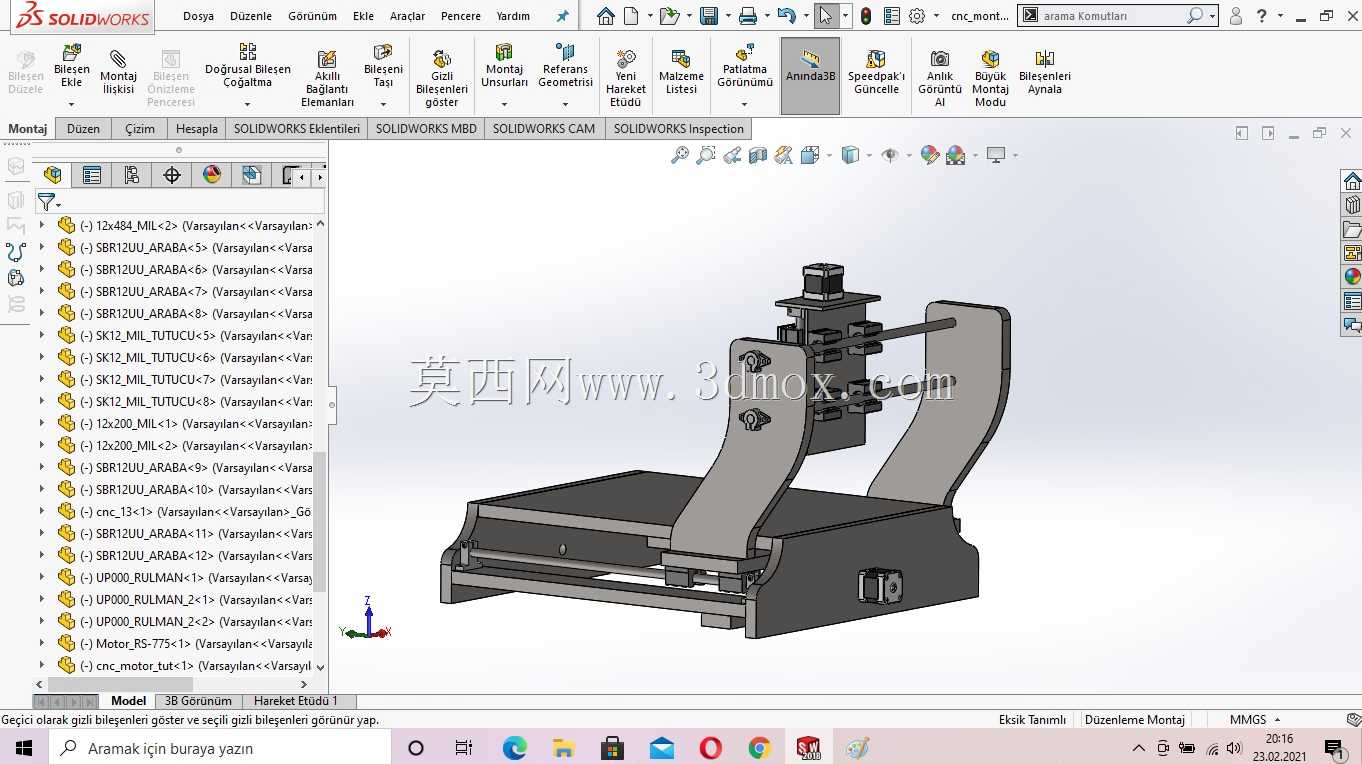The height and width of the screenshot is (764, 1362).
Task: Select cnc_13<1> in the tree
Action: [x=184, y=511]
